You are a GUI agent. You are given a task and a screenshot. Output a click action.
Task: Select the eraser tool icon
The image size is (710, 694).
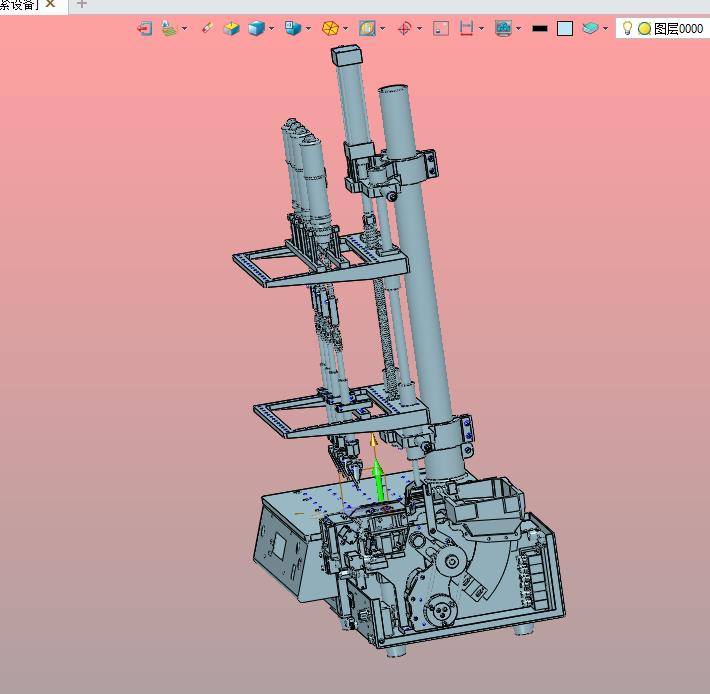coord(207,28)
